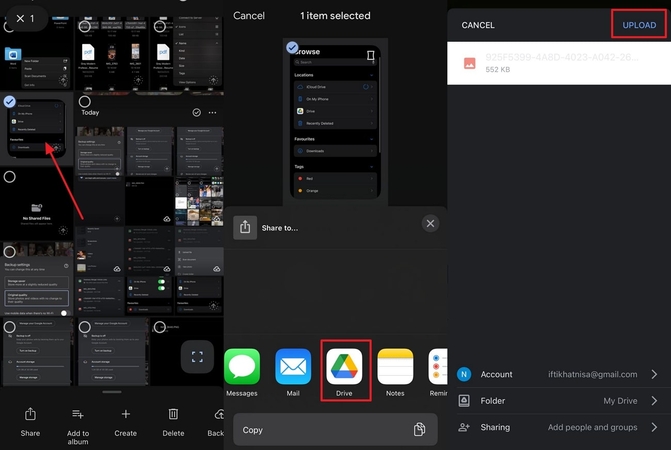The image size is (671, 450).
Task: Tap the Folder row icon
Action: tap(464, 401)
